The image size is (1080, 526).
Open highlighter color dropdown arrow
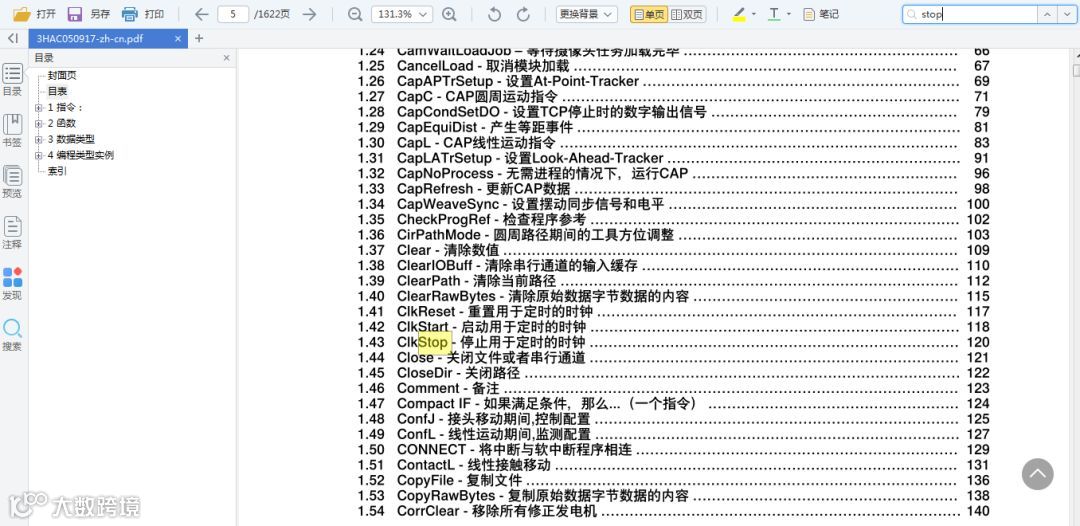tap(754, 14)
